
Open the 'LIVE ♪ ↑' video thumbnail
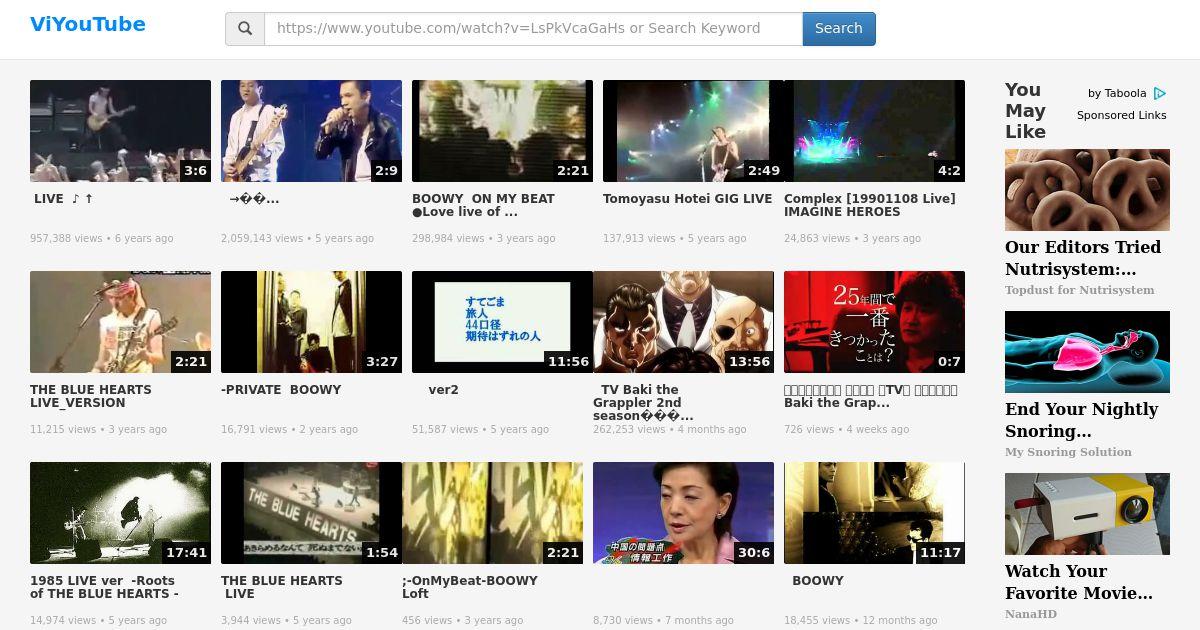pyautogui.click(x=120, y=131)
